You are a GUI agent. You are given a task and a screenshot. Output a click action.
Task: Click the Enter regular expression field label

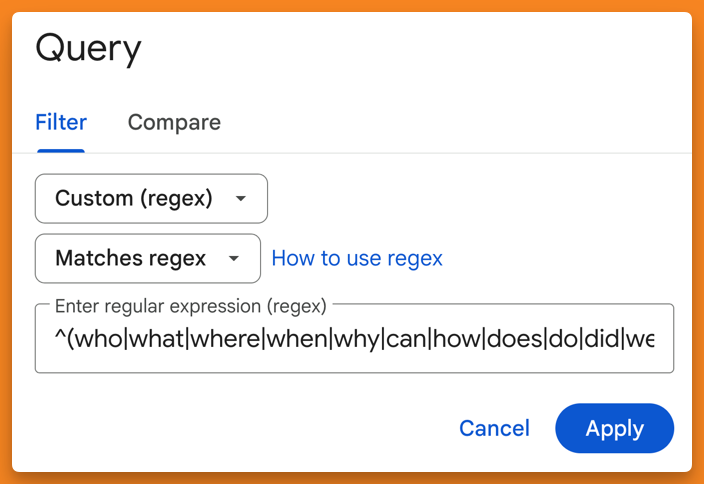pos(190,306)
